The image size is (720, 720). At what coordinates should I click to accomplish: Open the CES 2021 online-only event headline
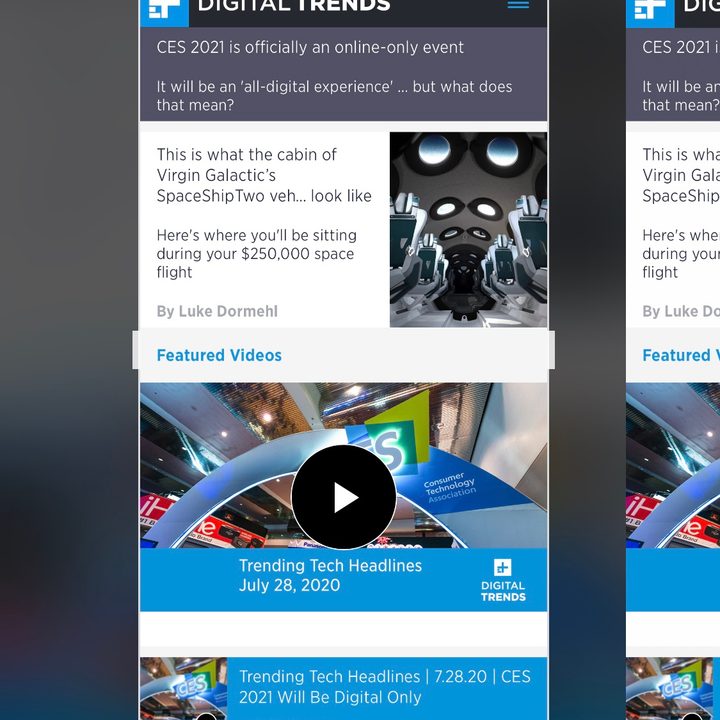pos(310,47)
